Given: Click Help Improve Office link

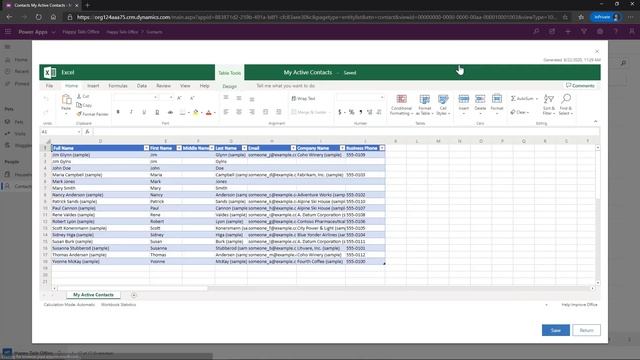Looking at the screenshot, I should 579,304.
